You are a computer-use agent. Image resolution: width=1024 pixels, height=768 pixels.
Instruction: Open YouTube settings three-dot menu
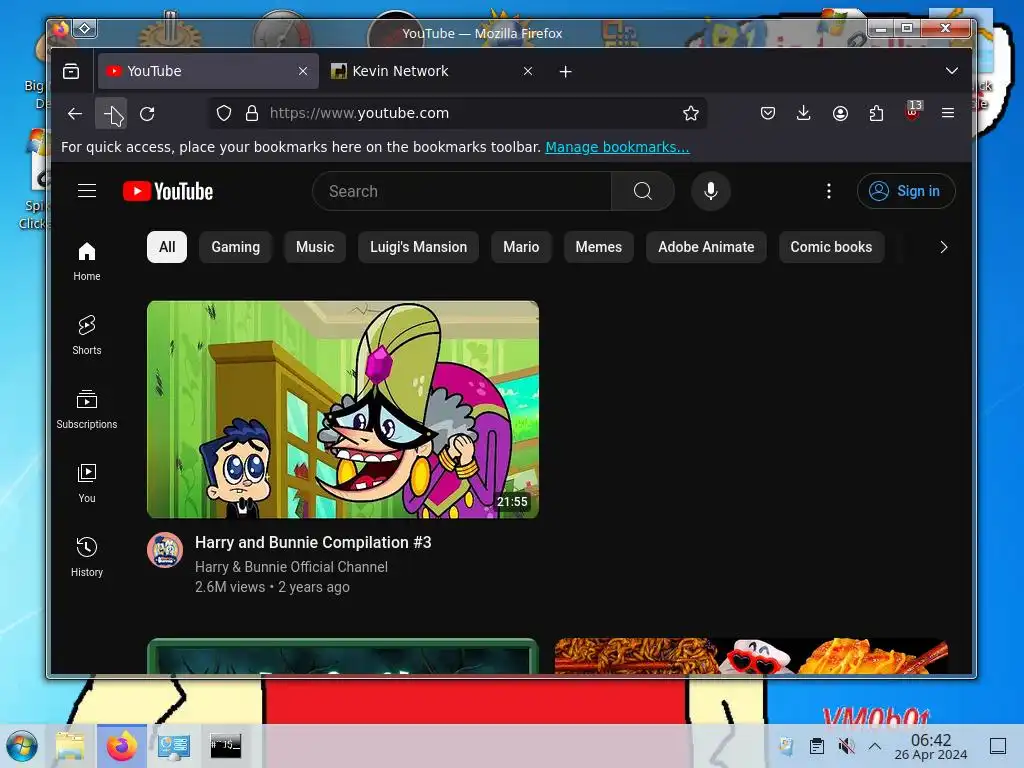pos(829,191)
